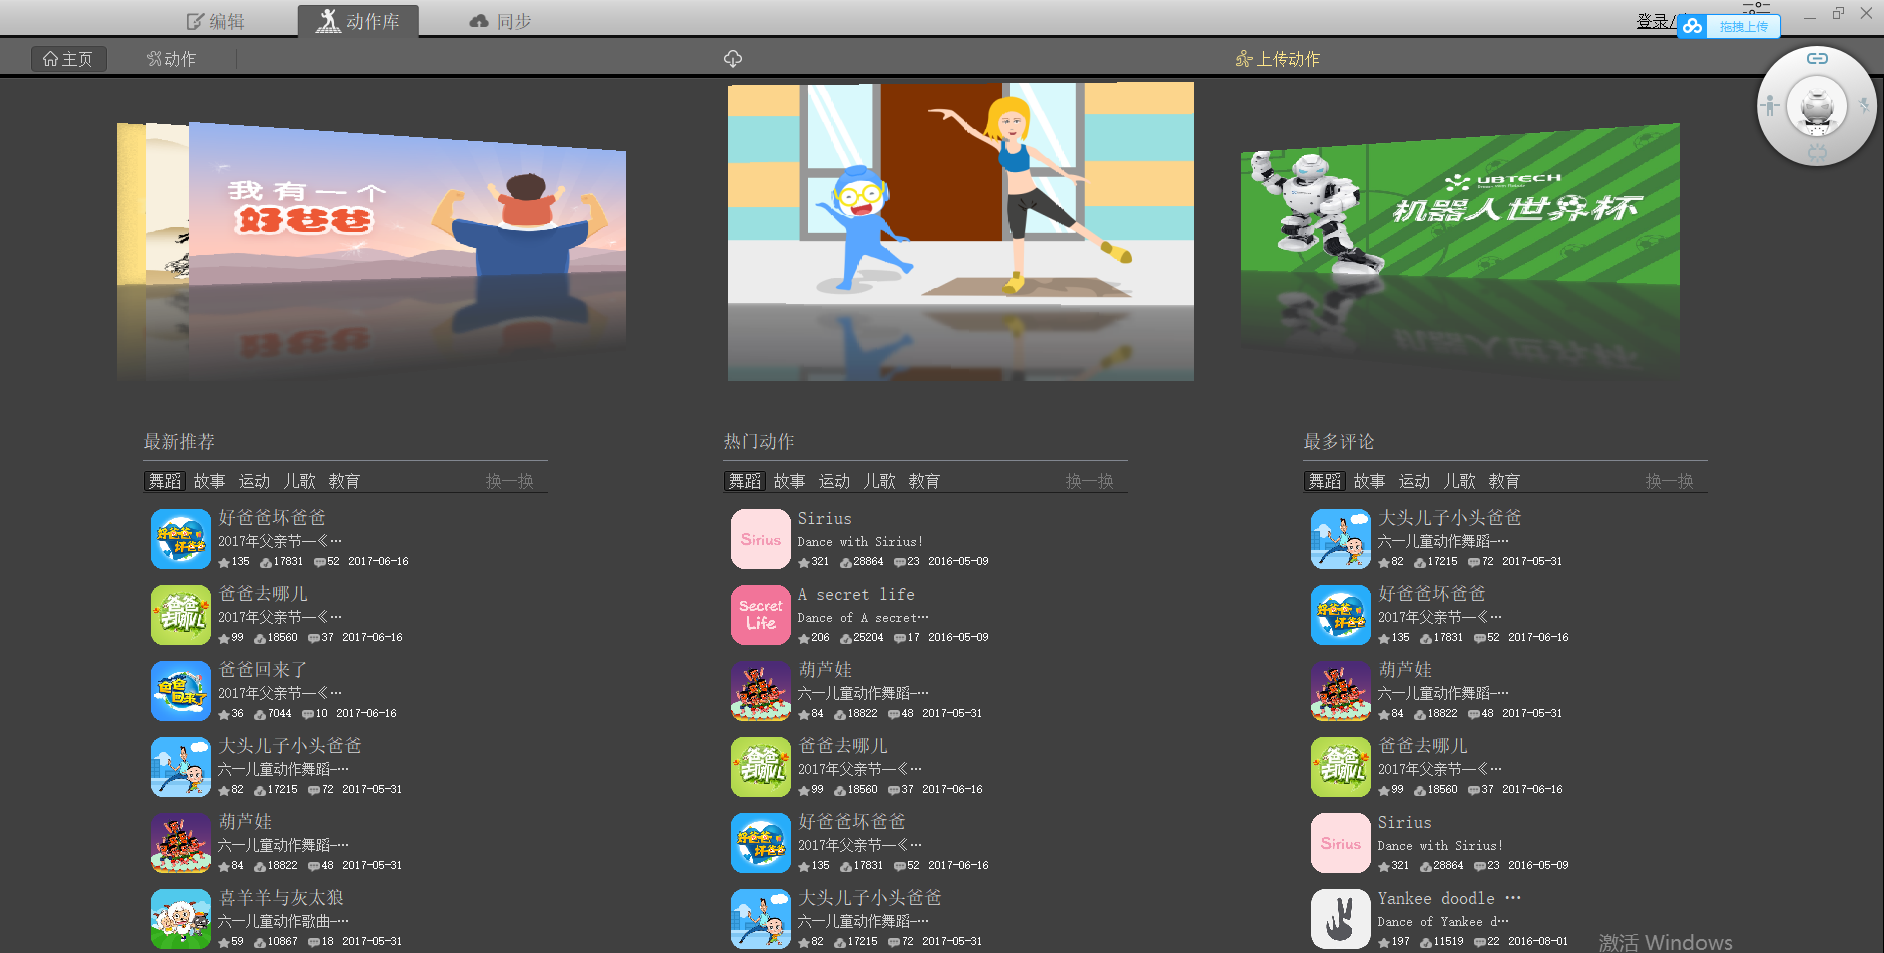The width and height of the screenshot is (1884, 953).
Task: Select 儿歌 category under 最多评论
Action: (x=1460, y=481)
